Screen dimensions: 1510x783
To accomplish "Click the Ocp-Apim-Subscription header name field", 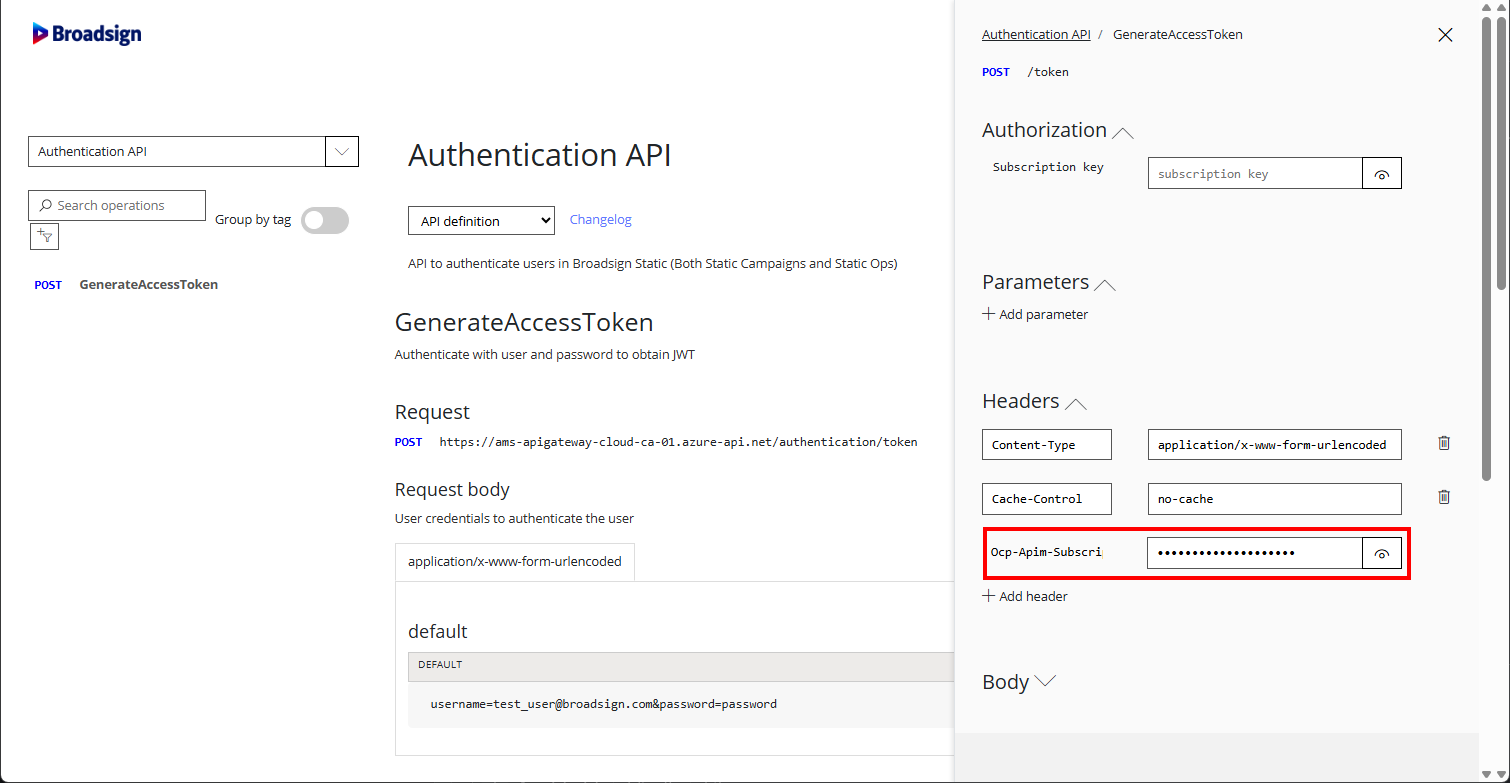I will coord(1047,552).
